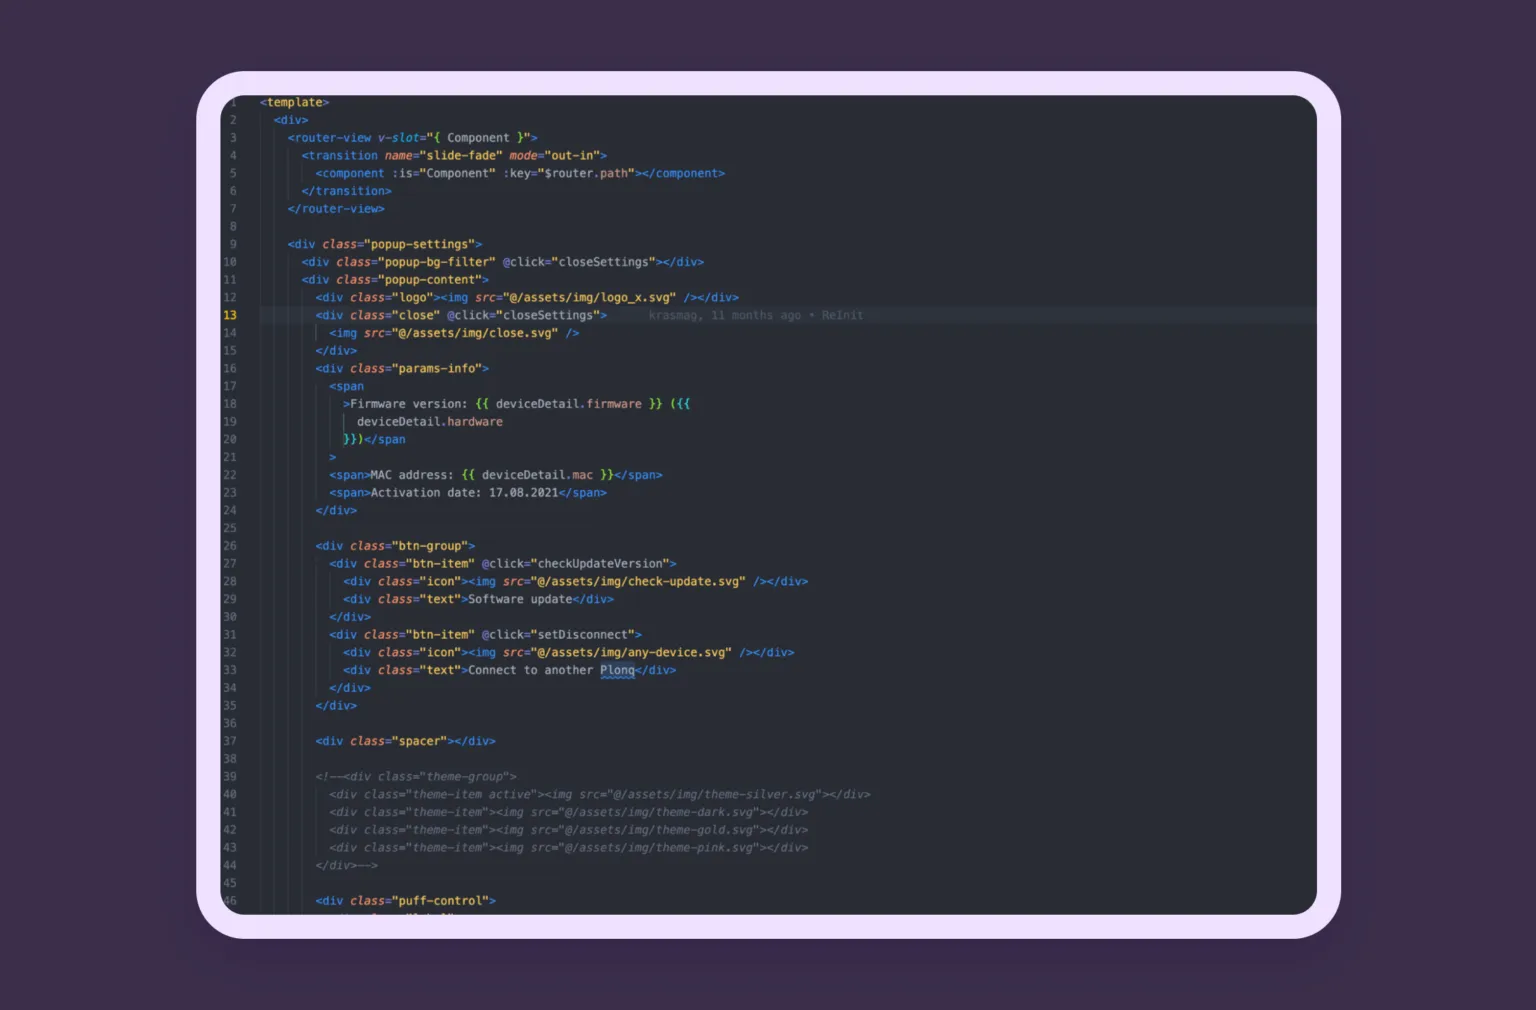Click the git blame note "krasmag, 11 months ago"
The image size is (1536, 1010).
[x=725, y=315]
